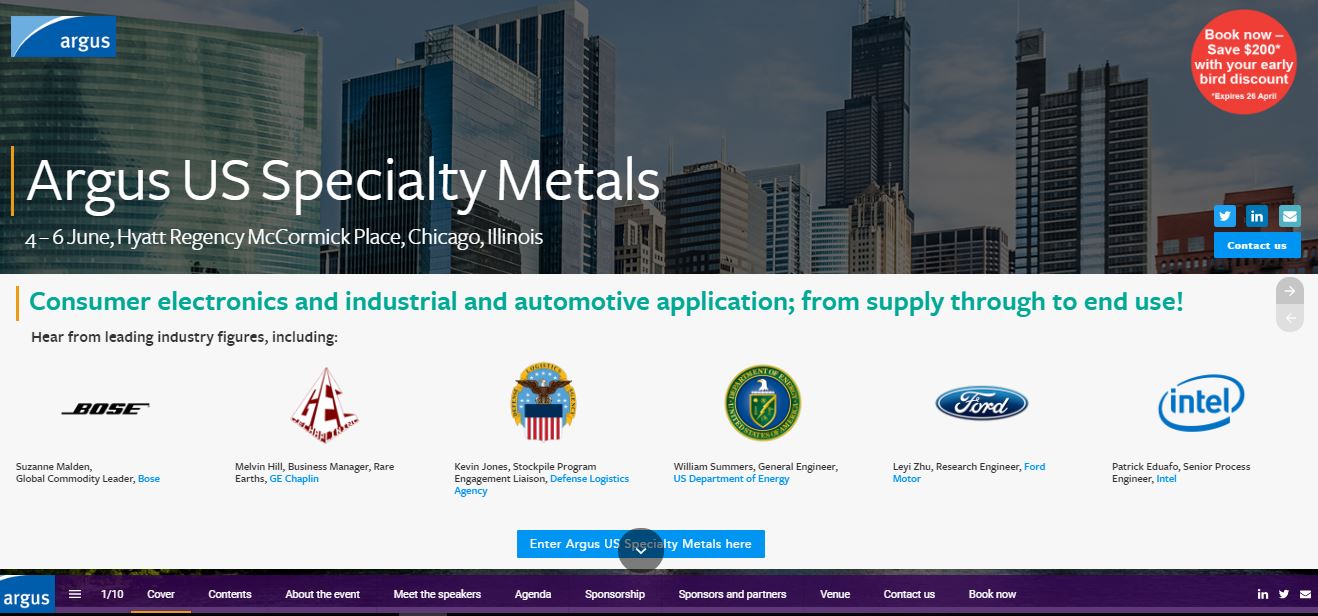Viewport: 1318px width, 616px height.
Task: Click the red Book now early bird badge
Action: (x=1244, y=62)
